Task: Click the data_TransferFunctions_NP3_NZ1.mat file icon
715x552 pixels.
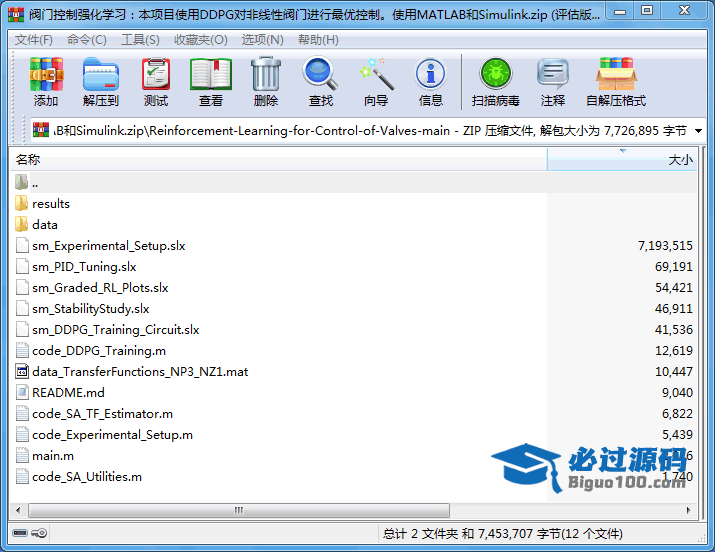Action: [x=22, y=371]
